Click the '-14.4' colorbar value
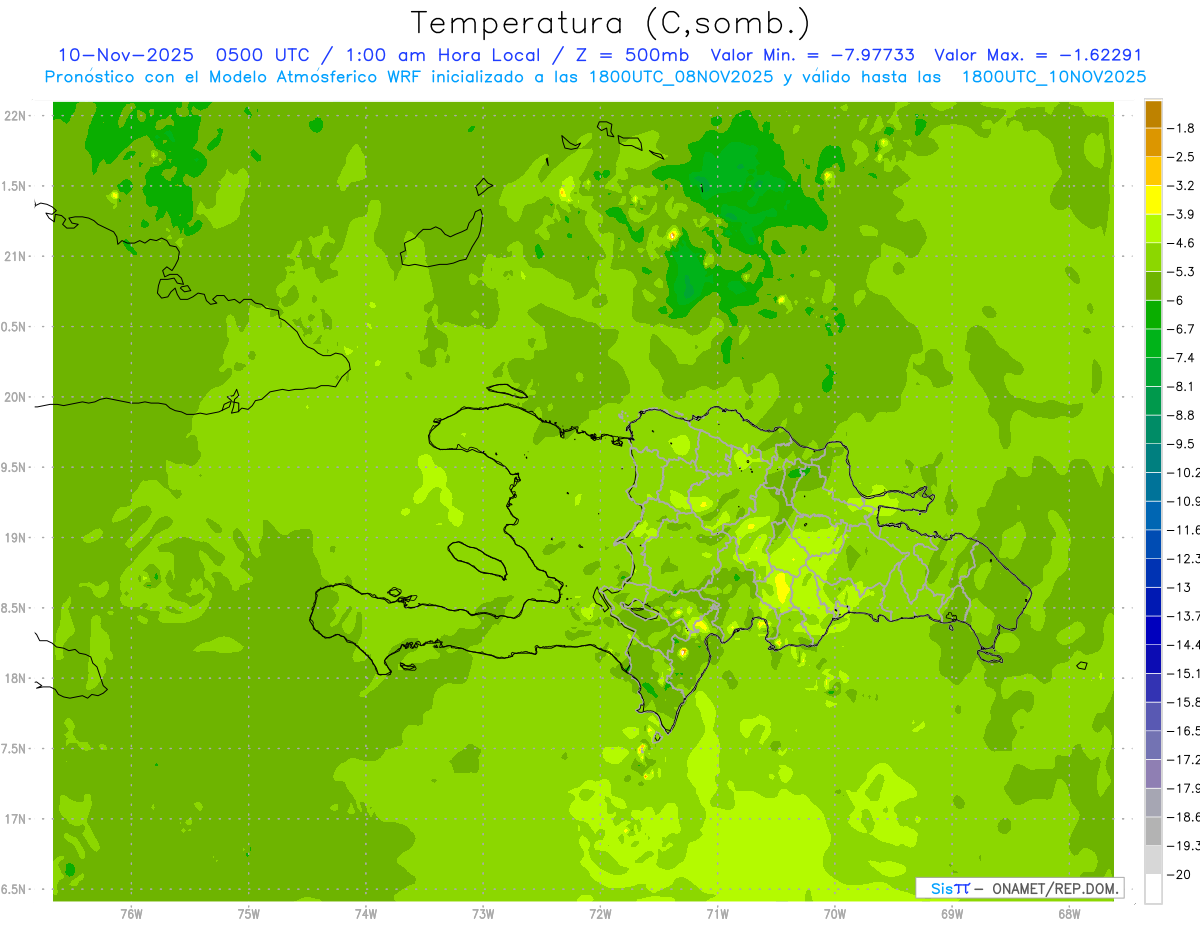 pyautogui.click(x=1183, y=644)
